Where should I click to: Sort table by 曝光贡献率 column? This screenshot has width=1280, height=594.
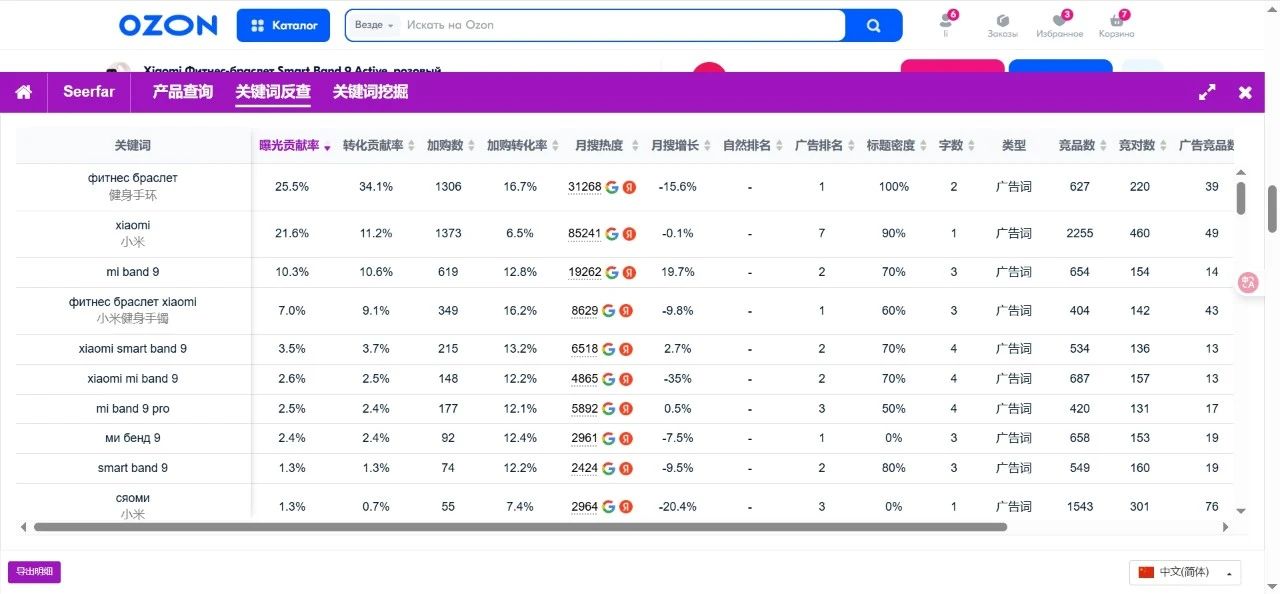tap(295, 146)
